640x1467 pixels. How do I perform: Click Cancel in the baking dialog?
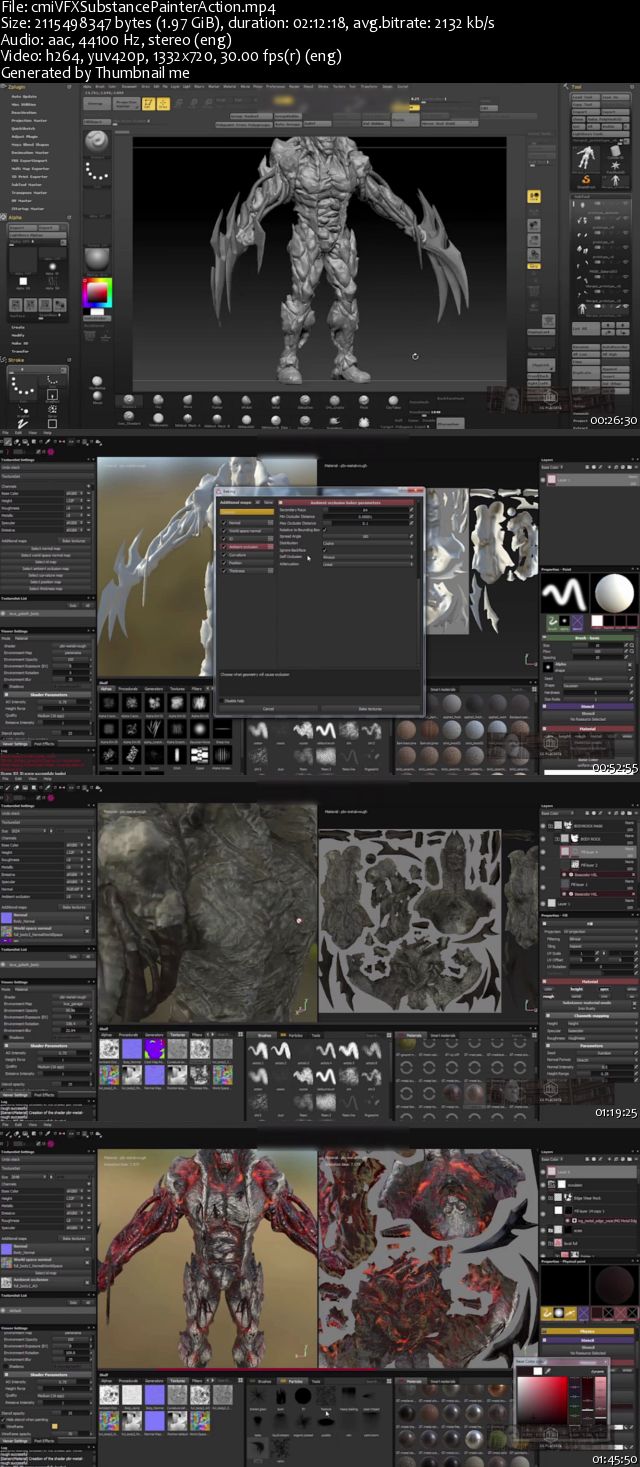point(268,708)
